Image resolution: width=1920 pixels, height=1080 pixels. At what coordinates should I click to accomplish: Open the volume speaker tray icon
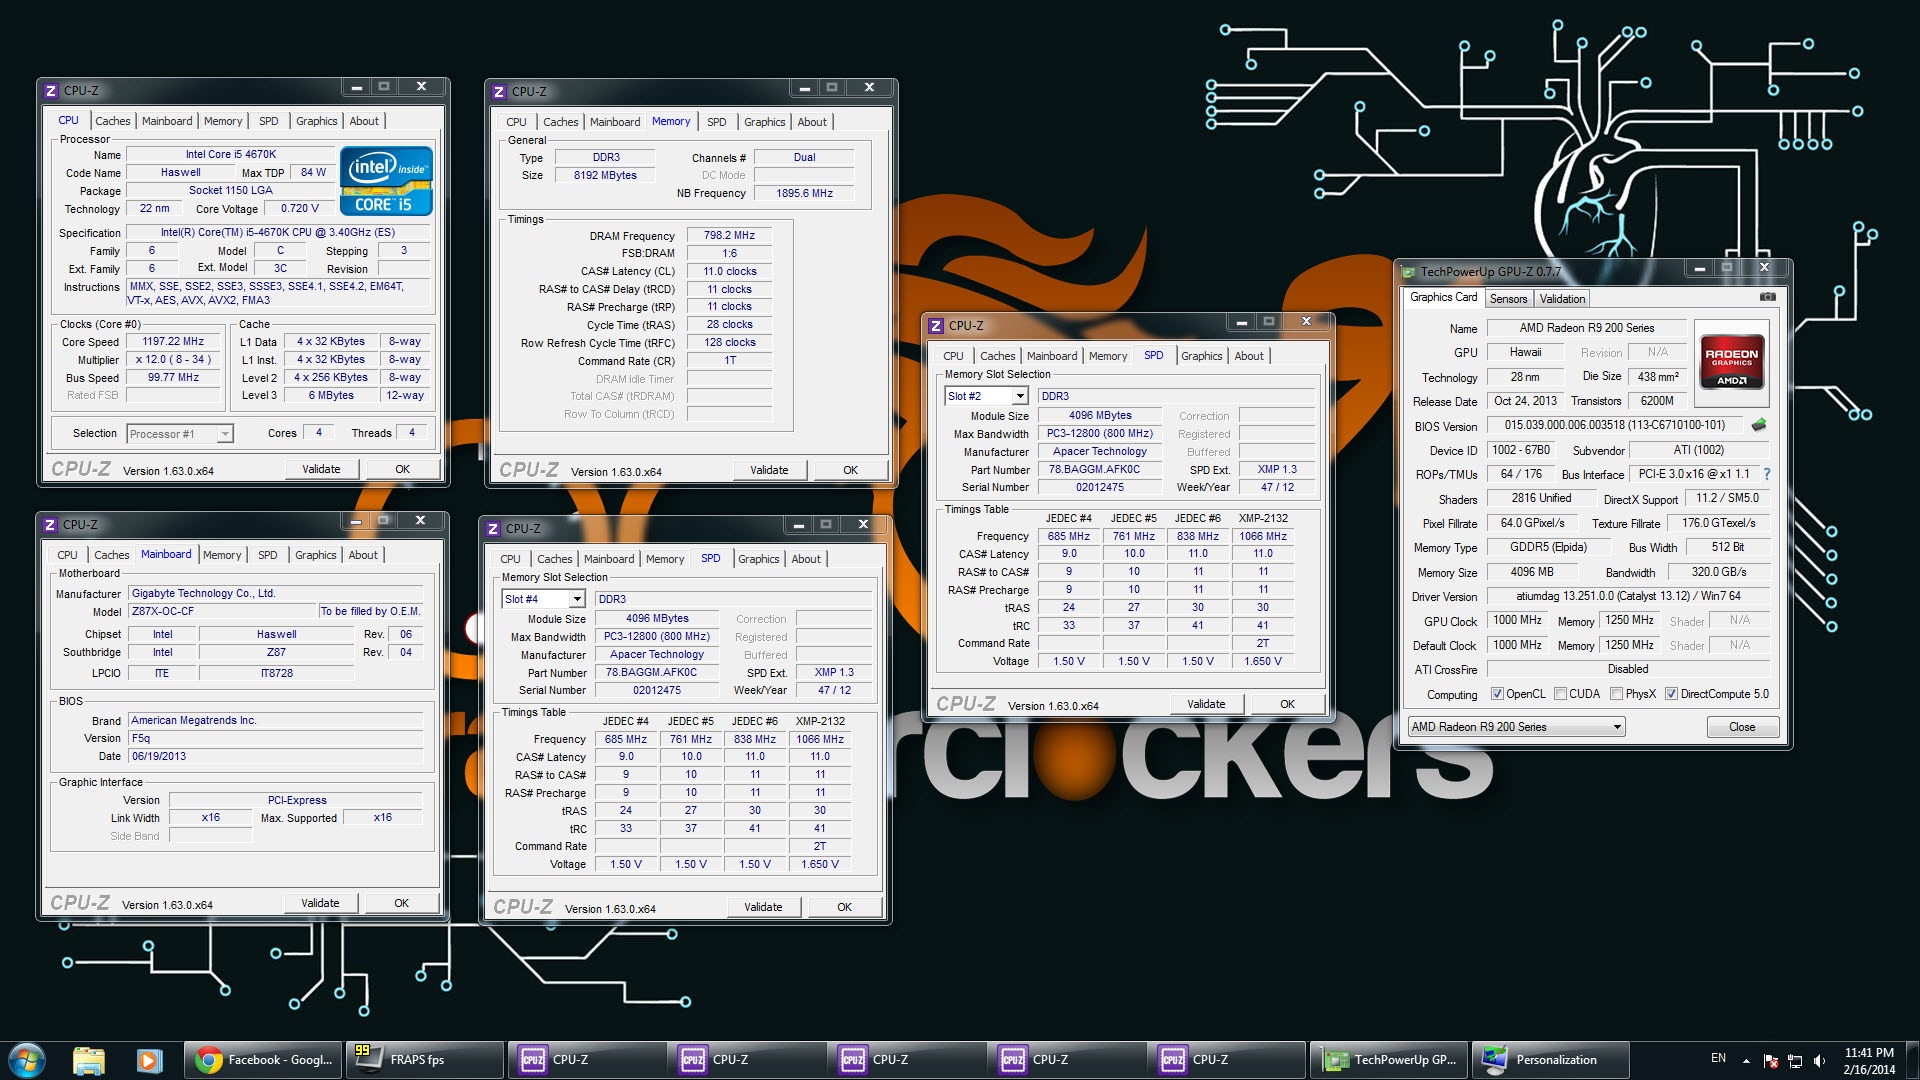coord(1819,1060)
